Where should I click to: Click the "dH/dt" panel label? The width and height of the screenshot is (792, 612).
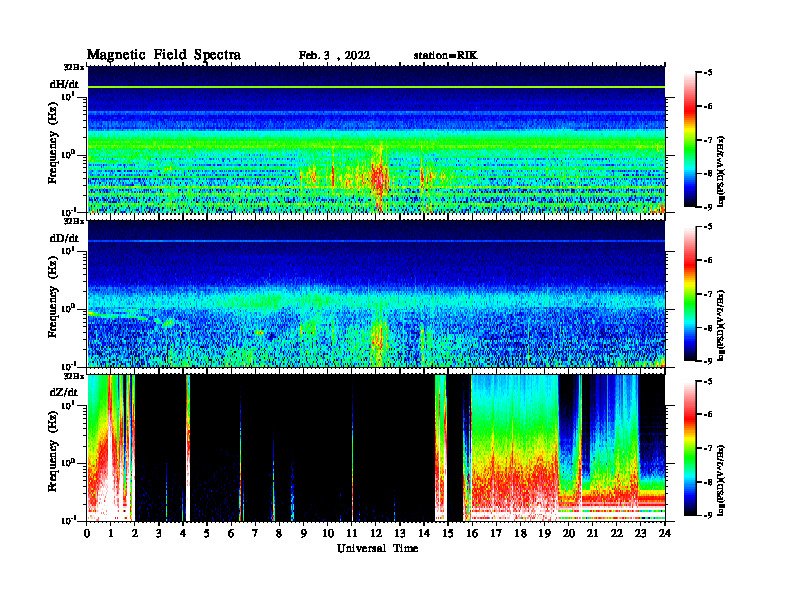coord(64,84)
